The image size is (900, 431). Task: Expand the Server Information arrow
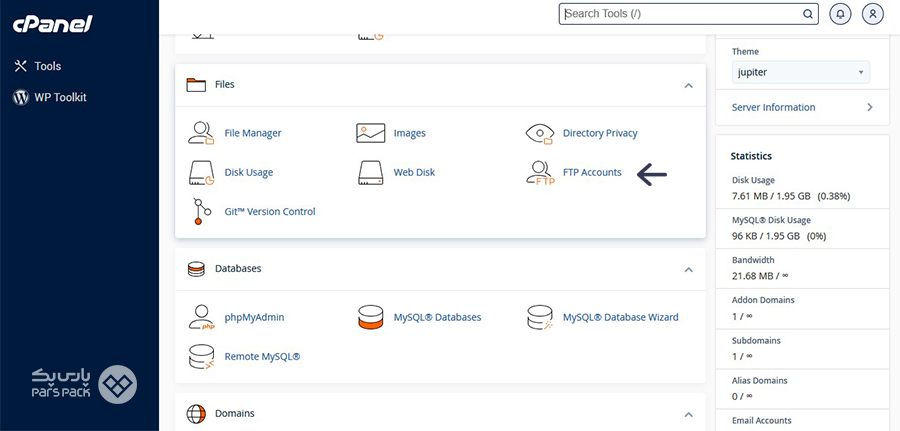tap(870, 107)
